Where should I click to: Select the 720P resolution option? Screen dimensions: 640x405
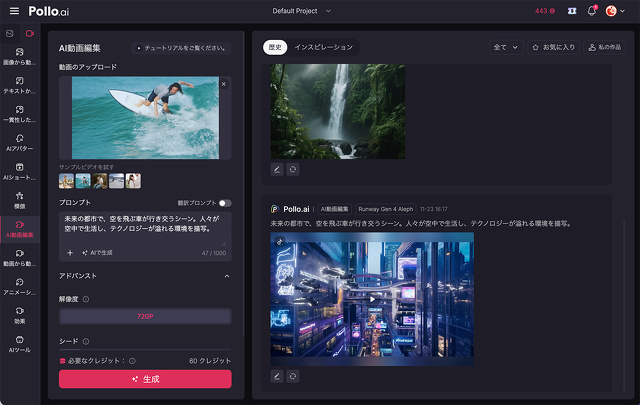pos(145,316)
